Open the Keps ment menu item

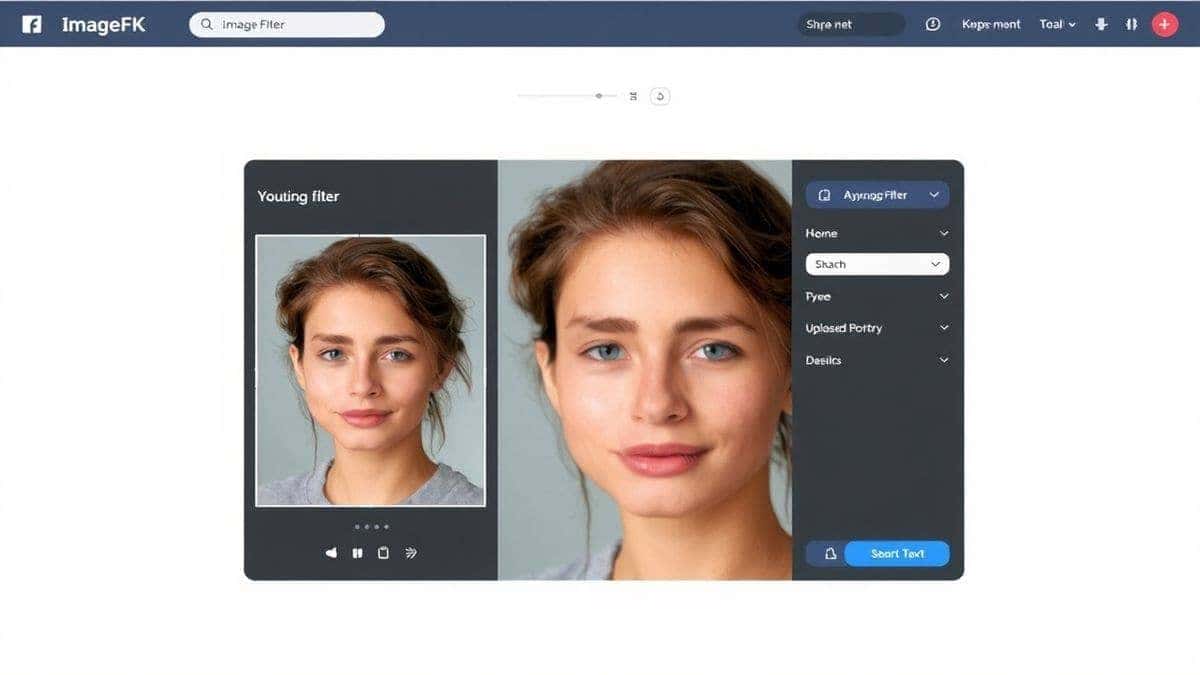coord(991,24)
